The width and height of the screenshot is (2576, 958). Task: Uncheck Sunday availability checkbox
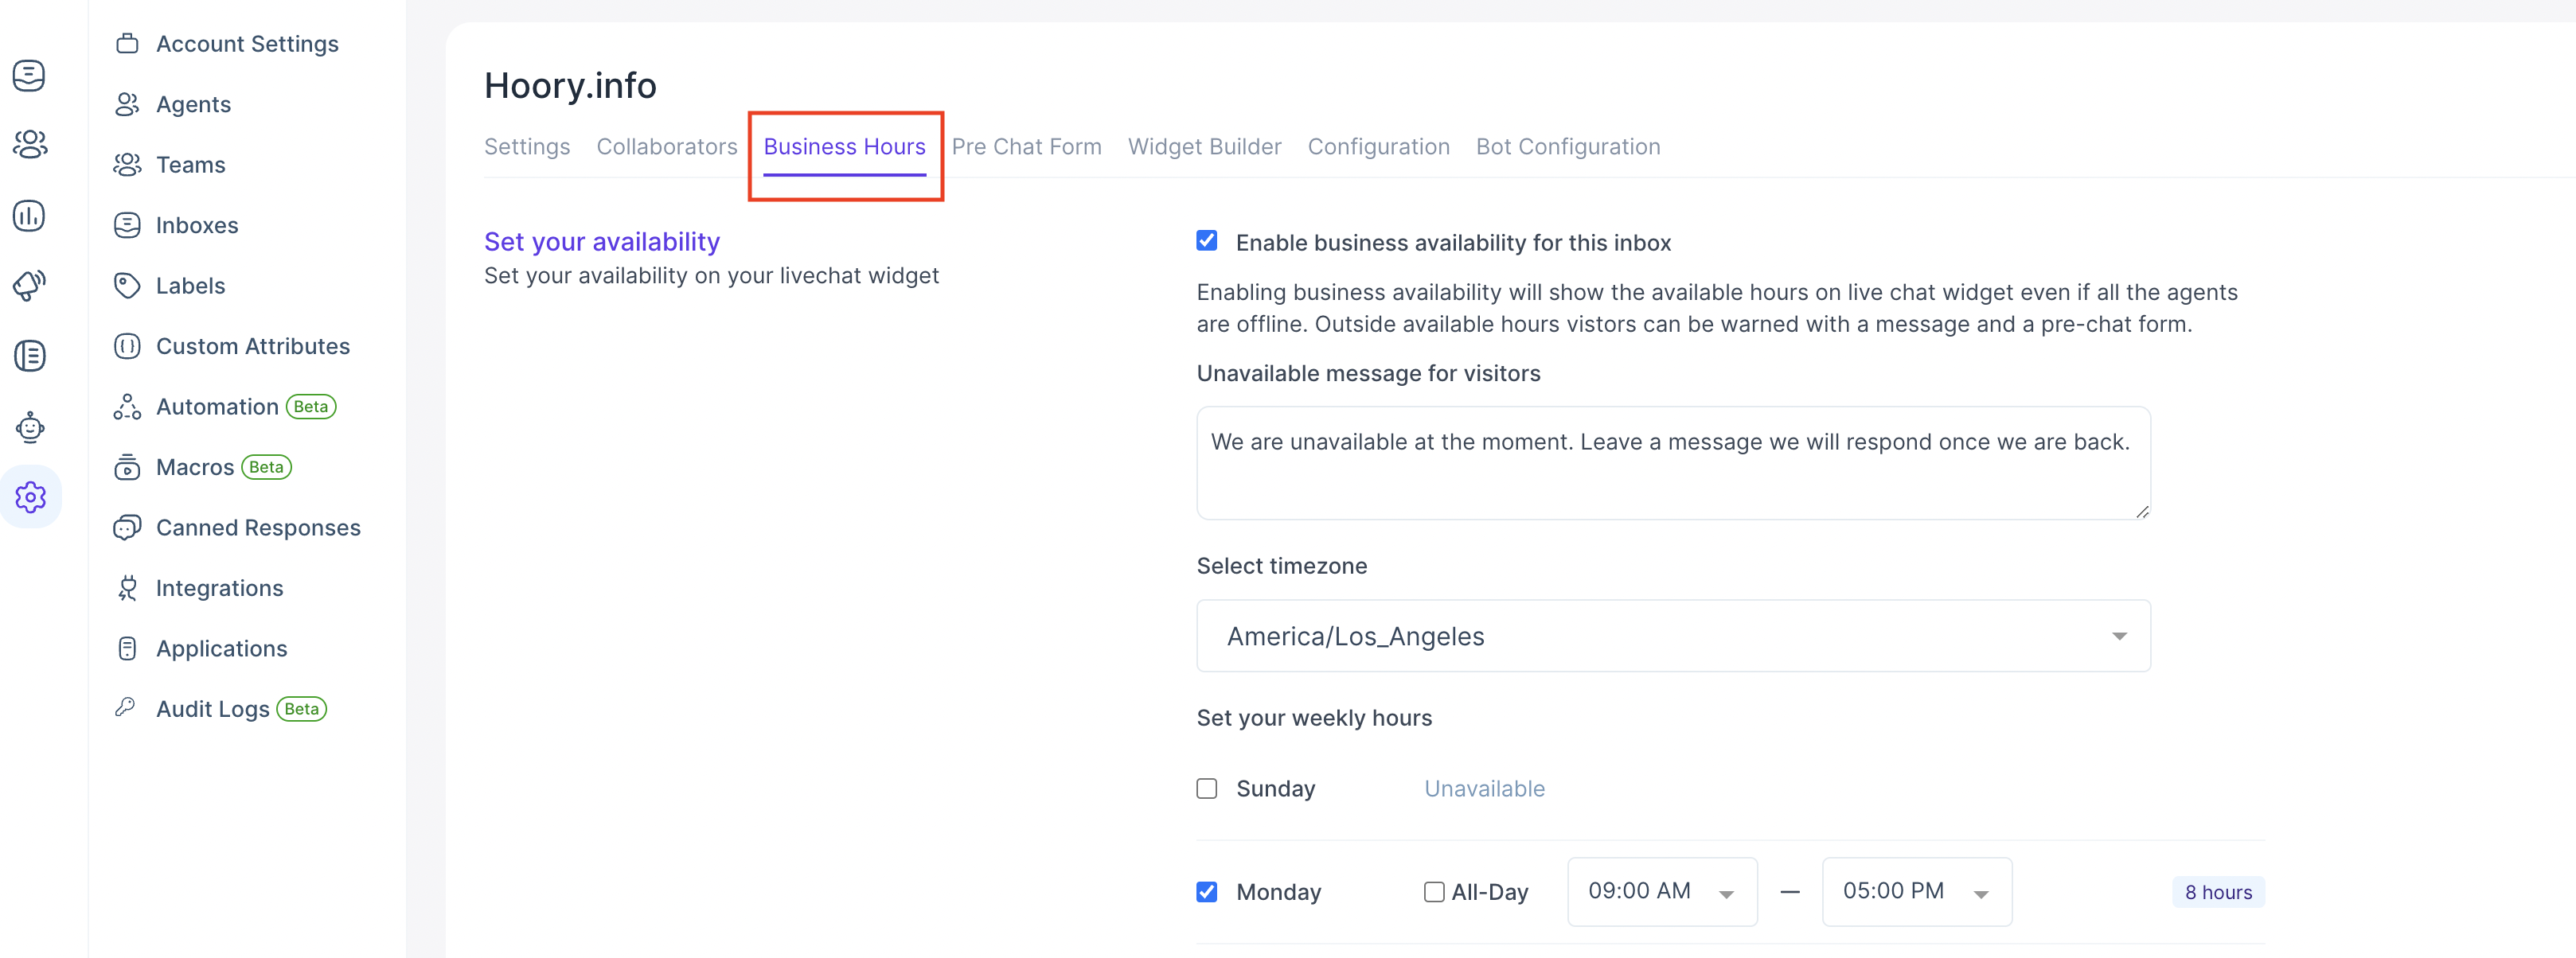coord(1206,787)
